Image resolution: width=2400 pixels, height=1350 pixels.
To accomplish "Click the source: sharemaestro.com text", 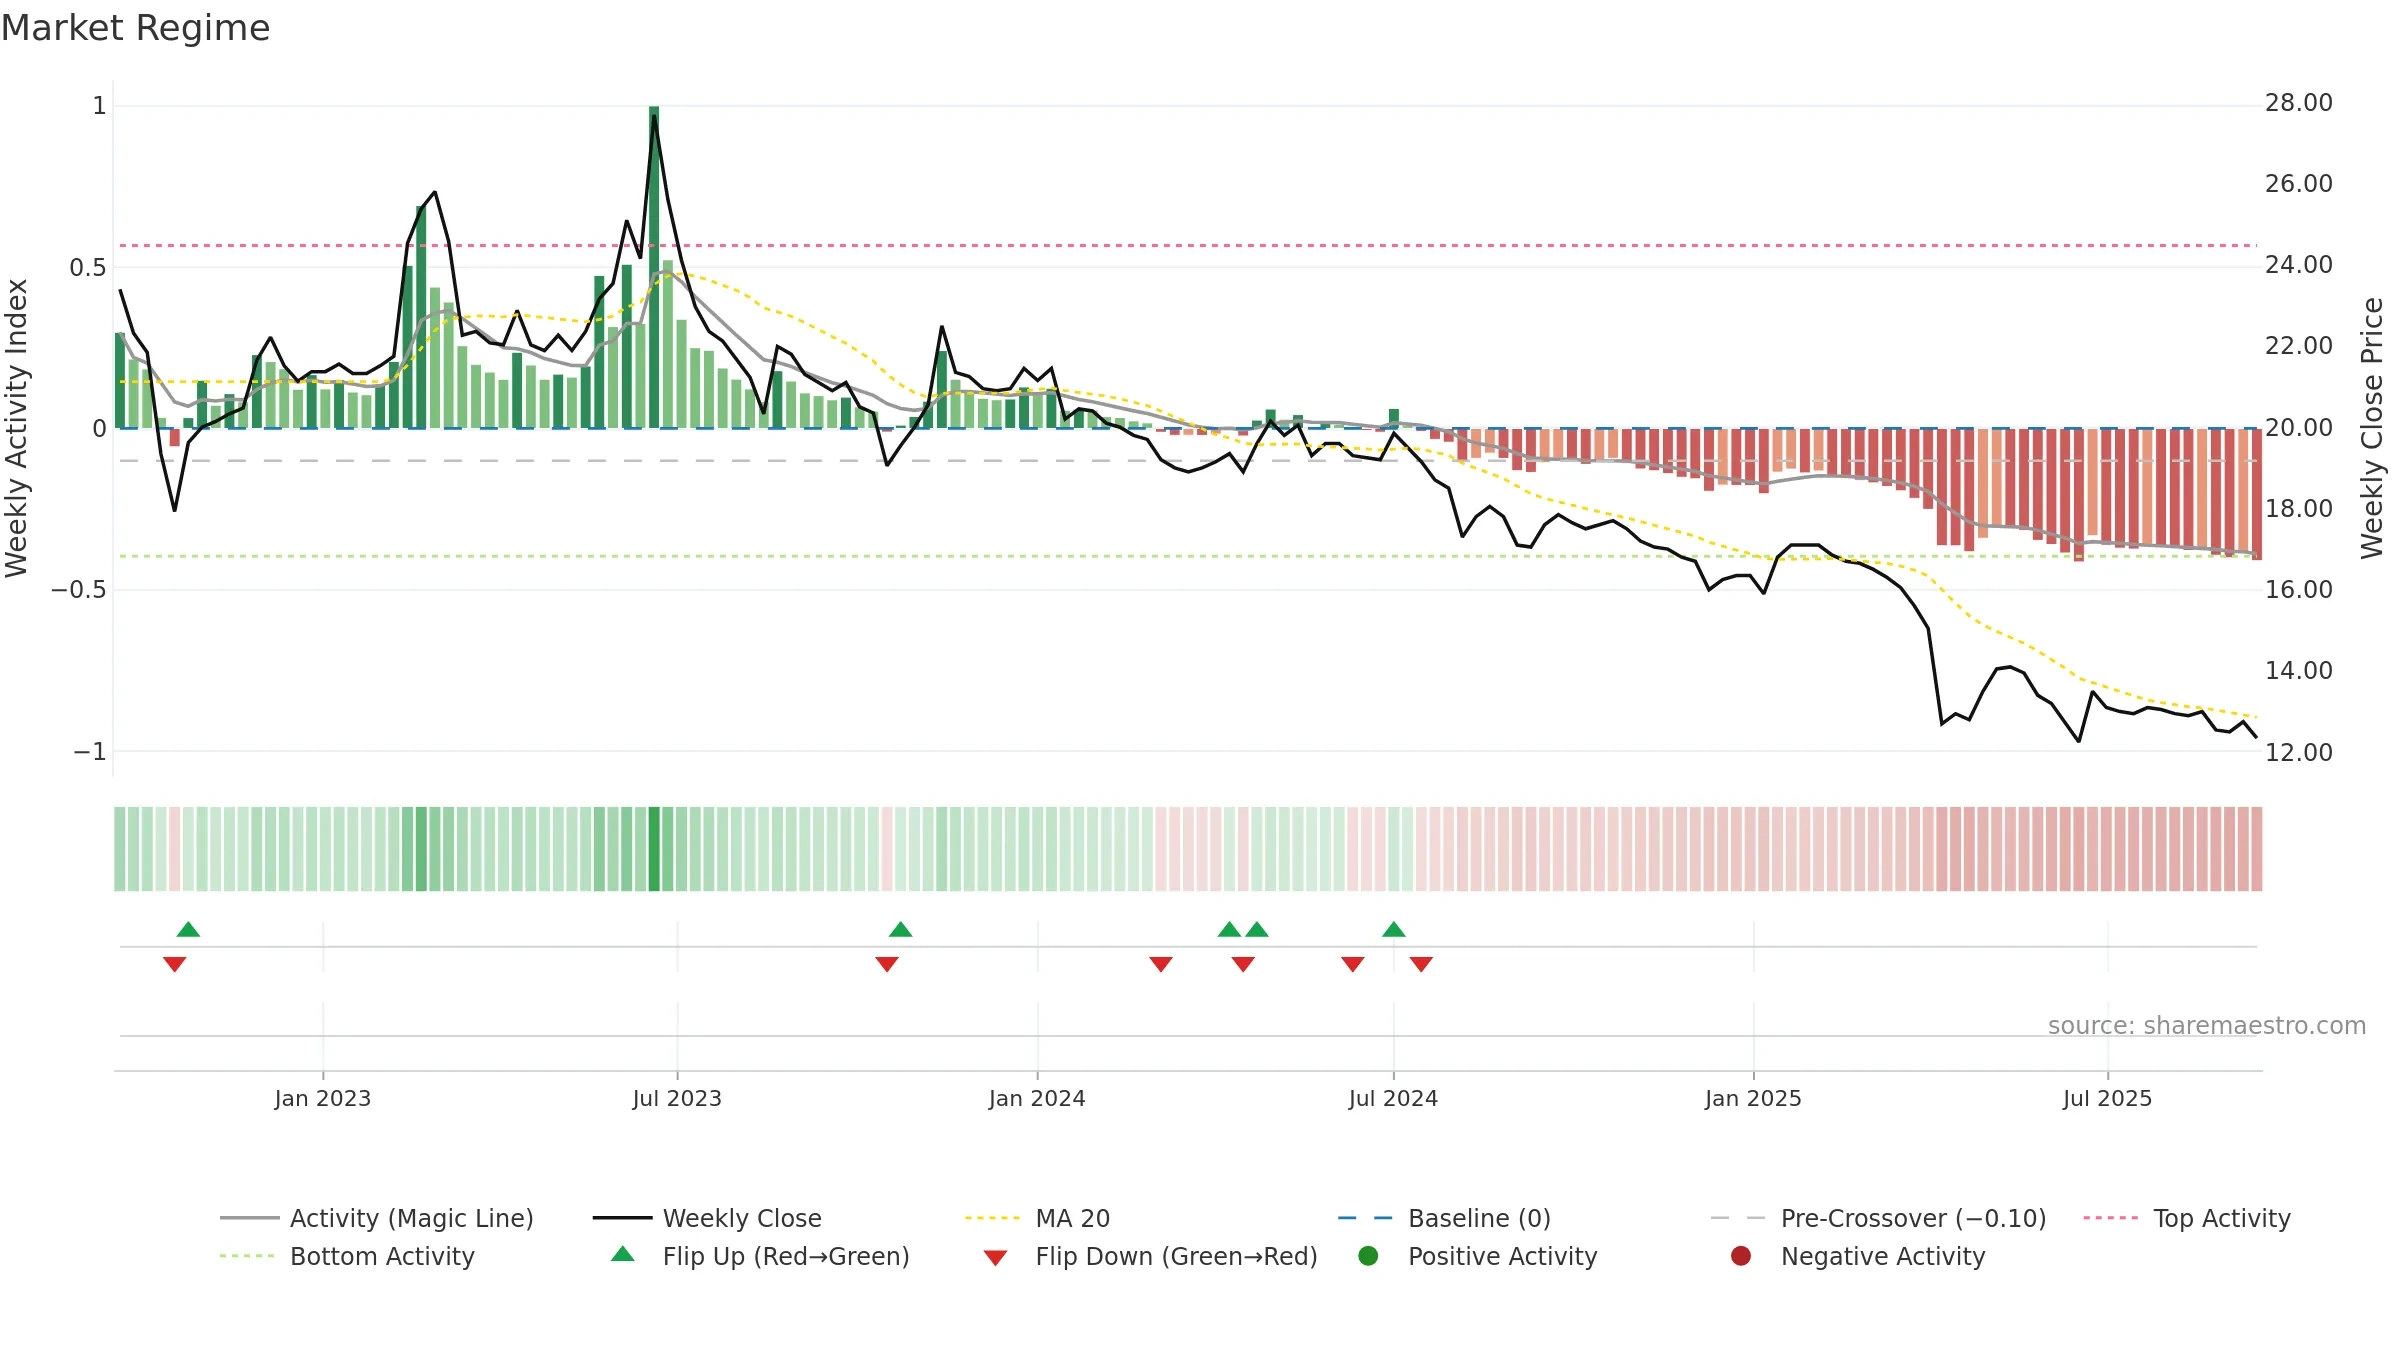I will click(x=2207, y=1025).
